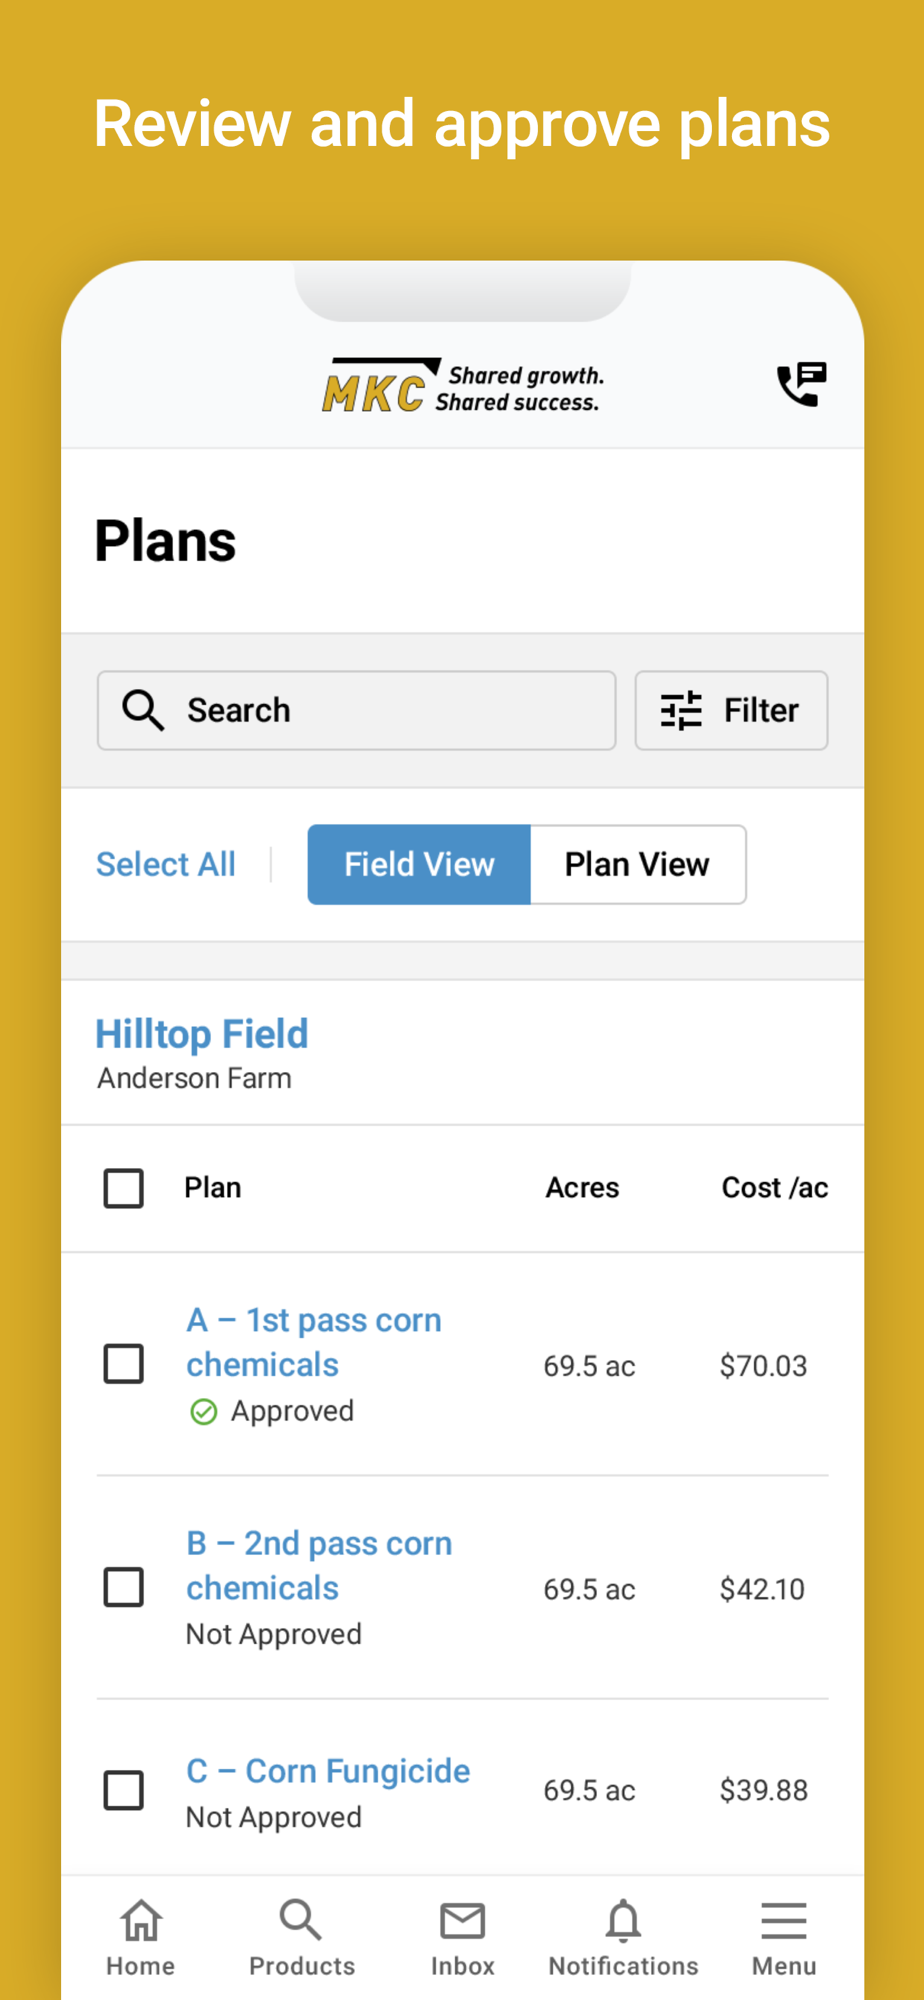Click the Select All link
Viewport: 924px width, 2000px height.
click(166, 865)
